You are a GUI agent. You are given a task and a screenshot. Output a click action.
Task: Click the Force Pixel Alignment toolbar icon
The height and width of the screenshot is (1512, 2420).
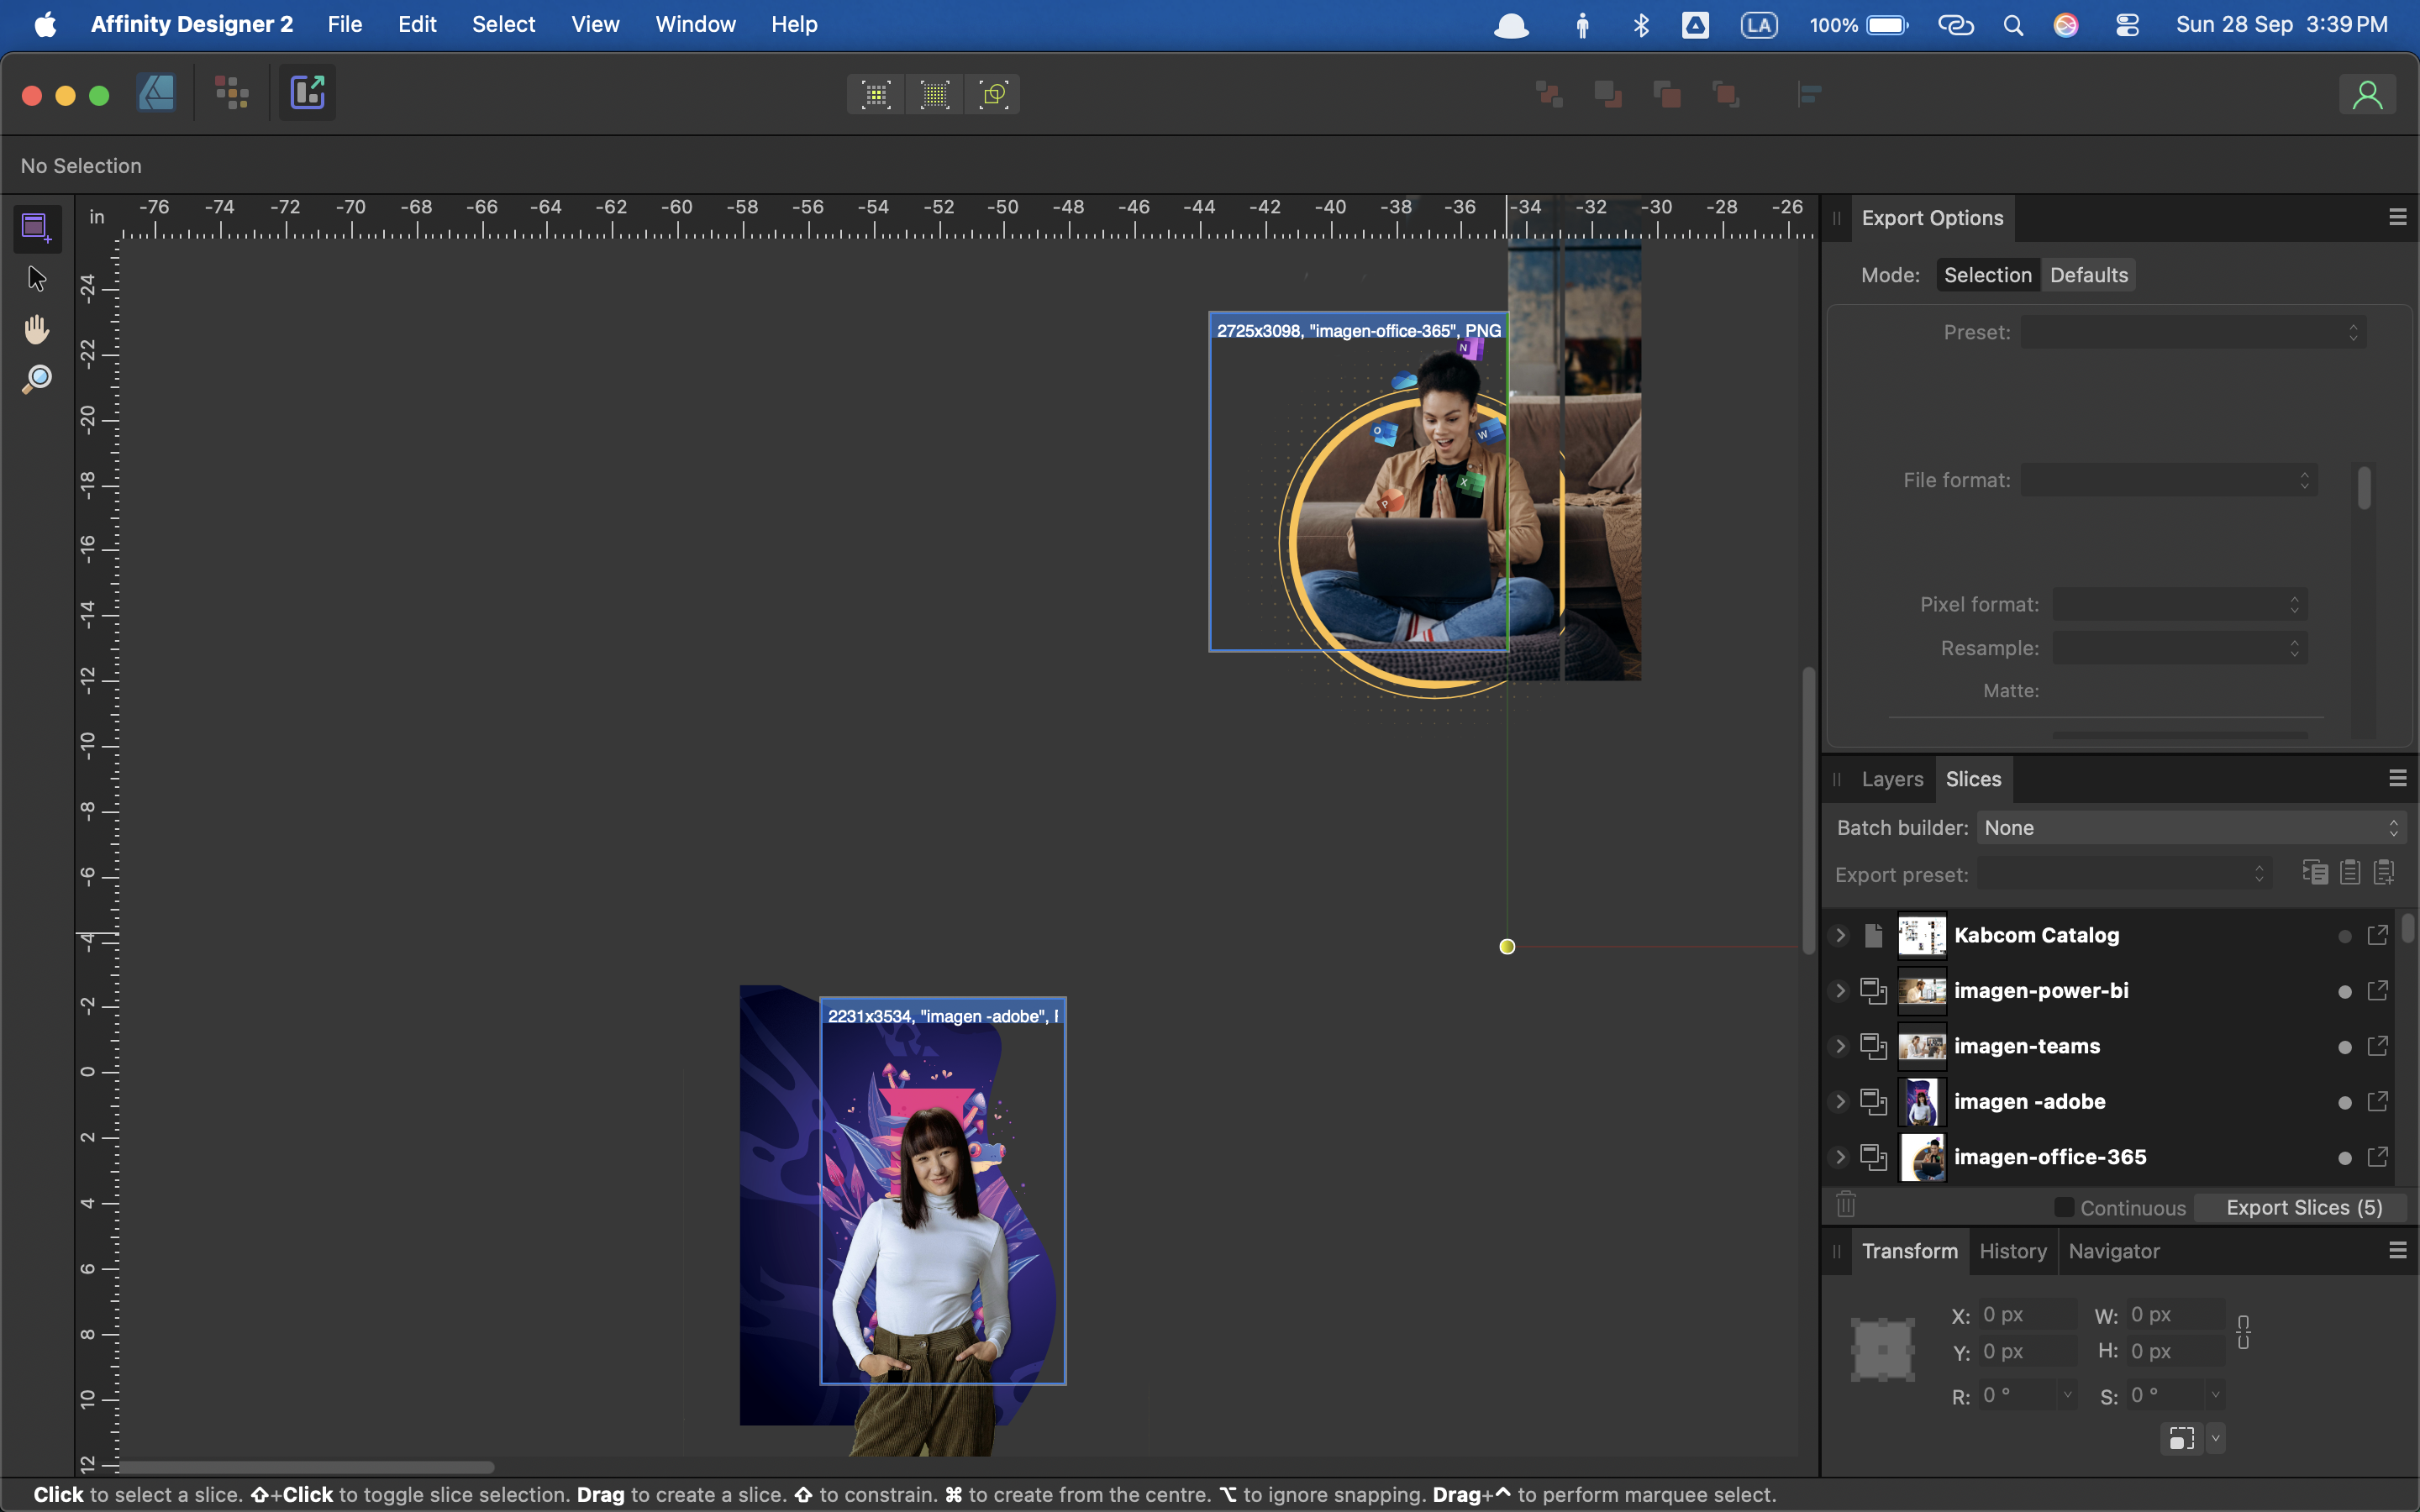click(x=874, y=93)
